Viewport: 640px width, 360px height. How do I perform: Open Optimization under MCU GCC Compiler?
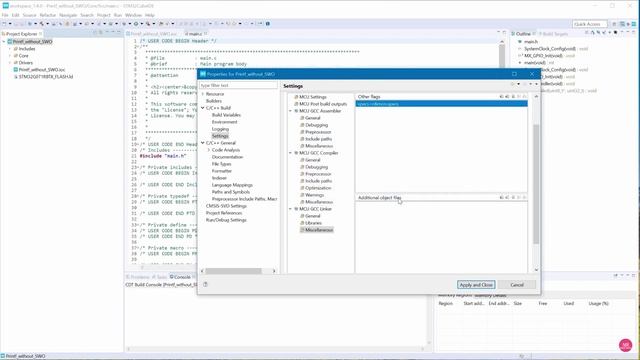(318, 188)
